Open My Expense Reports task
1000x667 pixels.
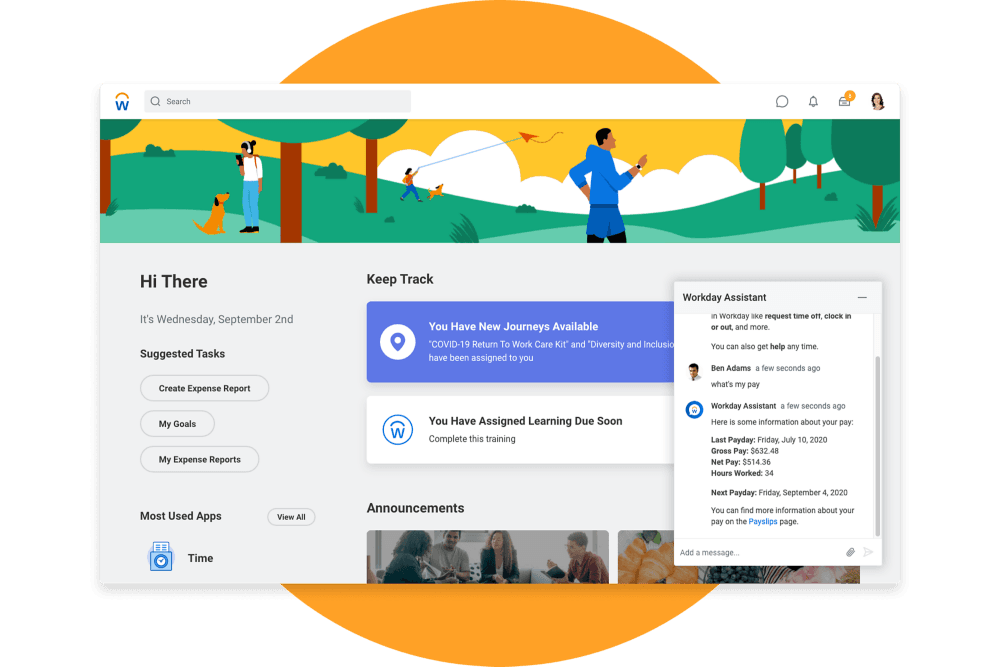[x=200, y=459]
